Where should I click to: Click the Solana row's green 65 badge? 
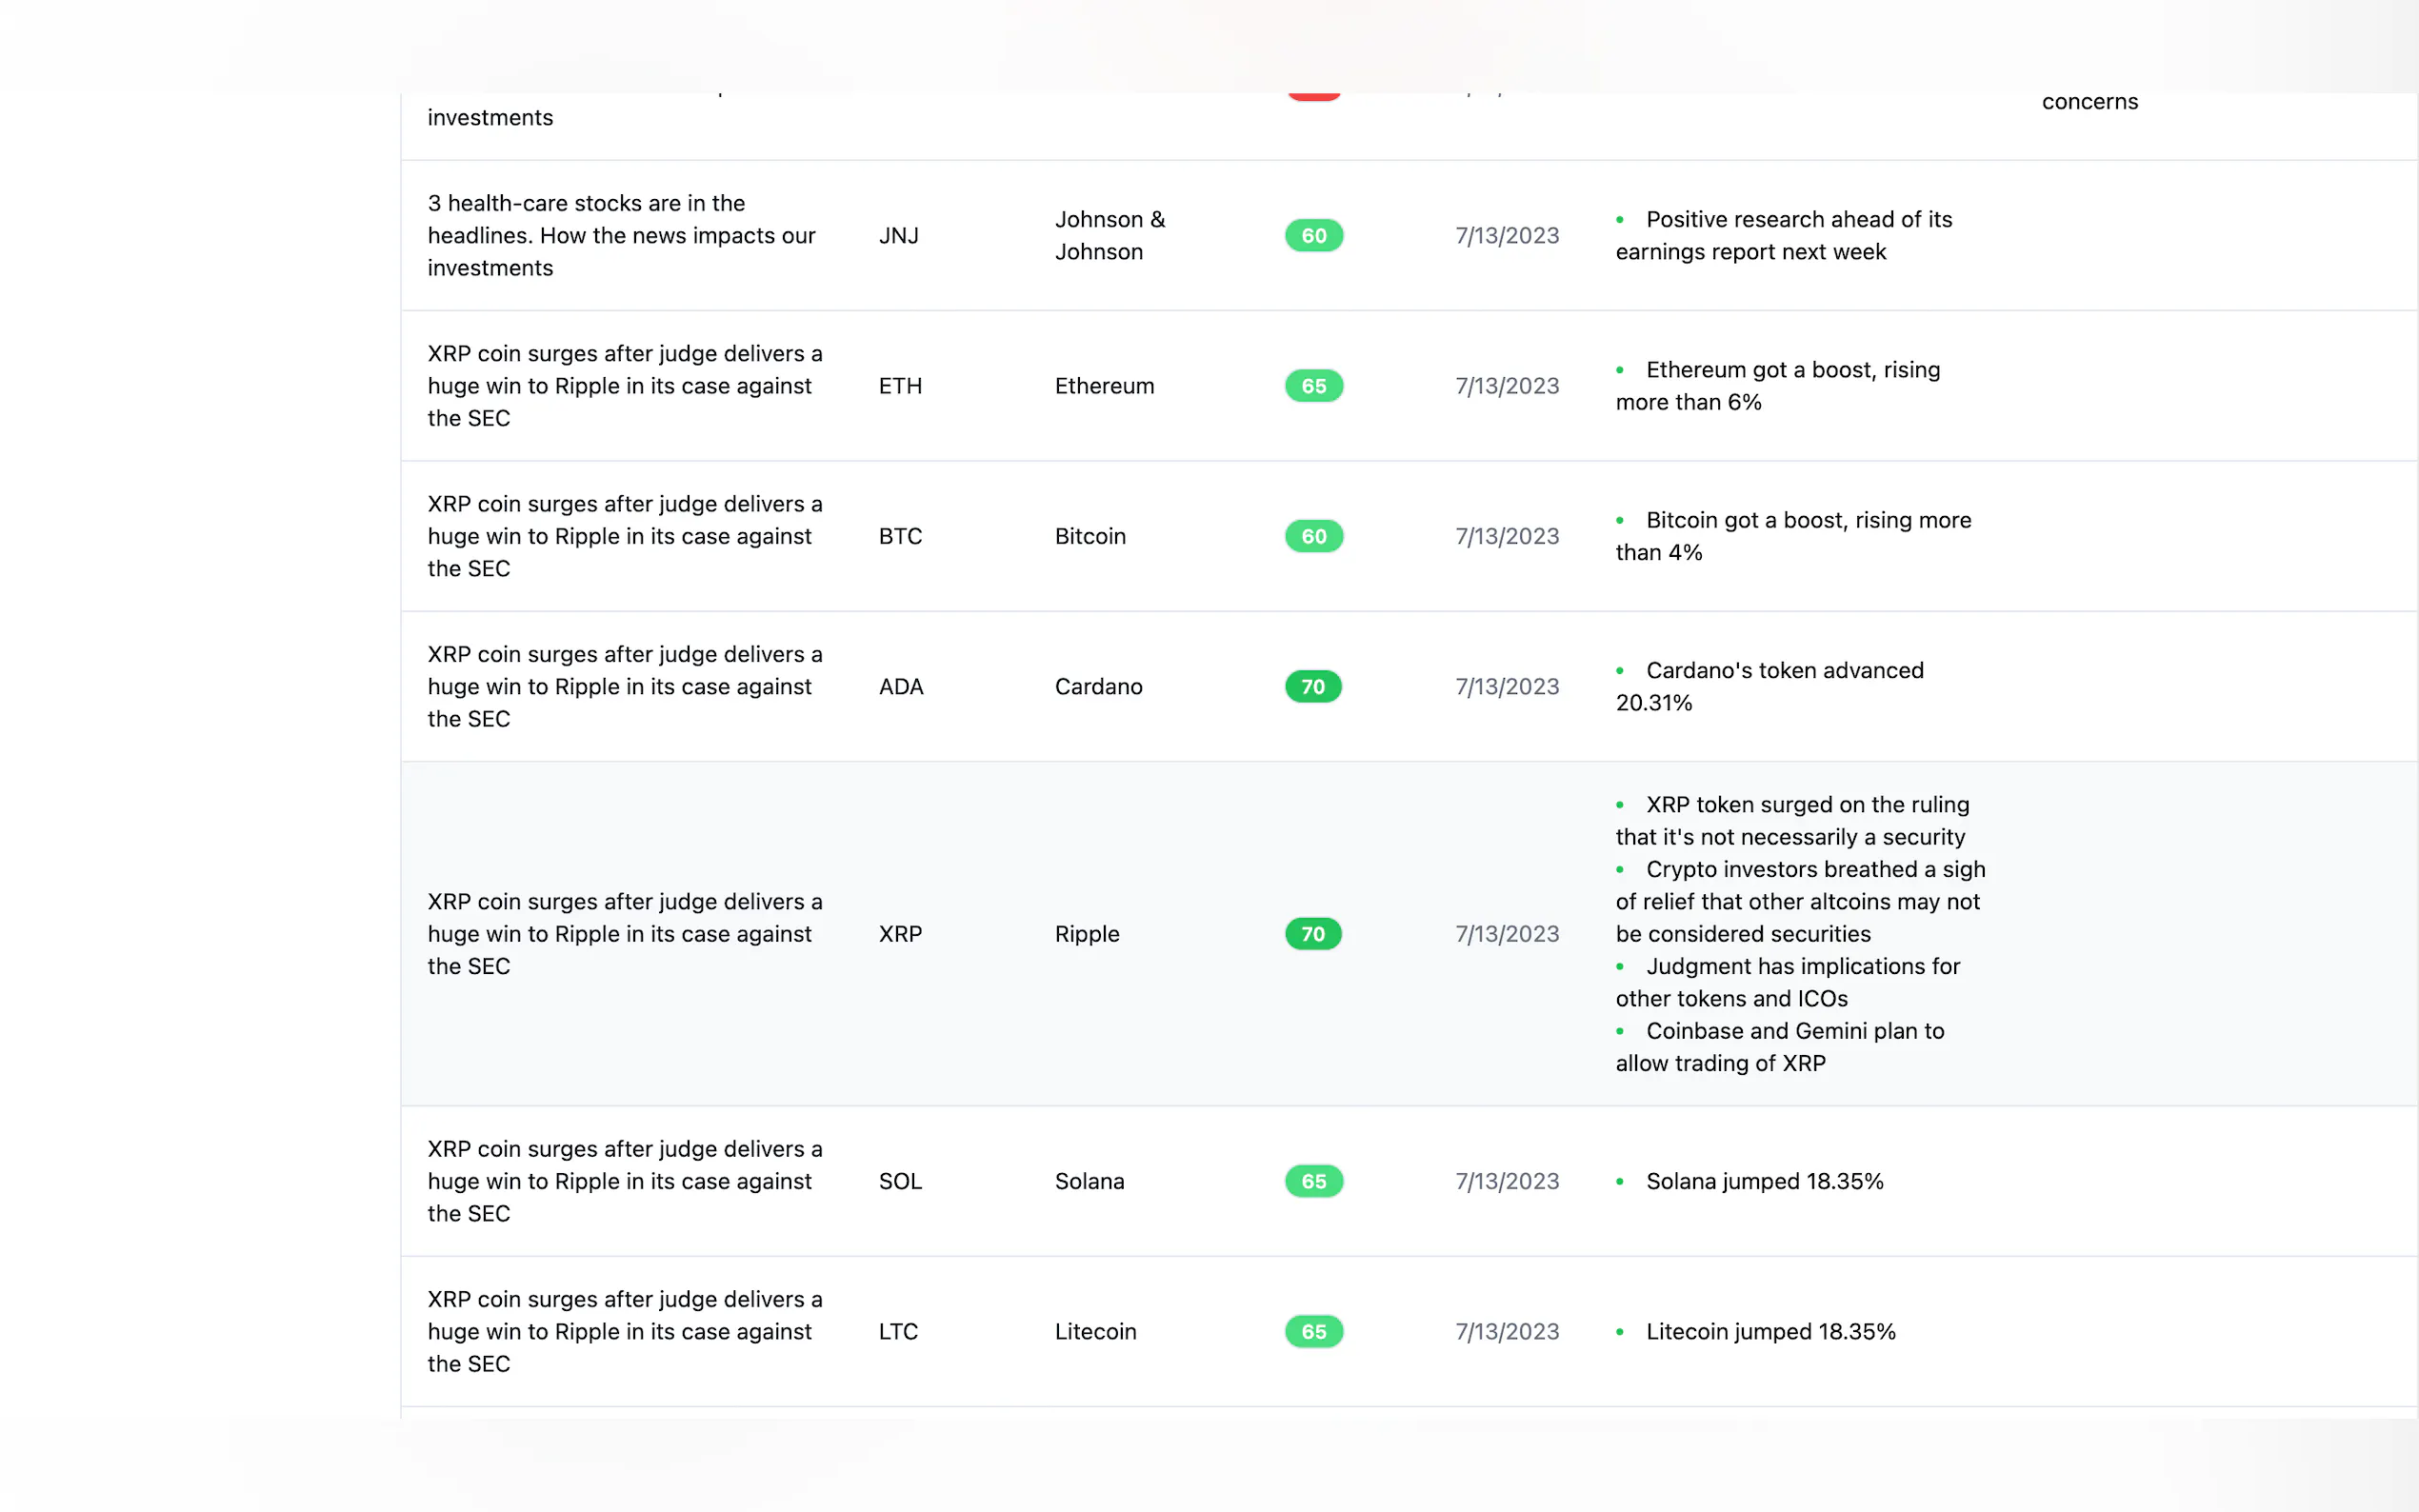(x=1313, y=1181)
